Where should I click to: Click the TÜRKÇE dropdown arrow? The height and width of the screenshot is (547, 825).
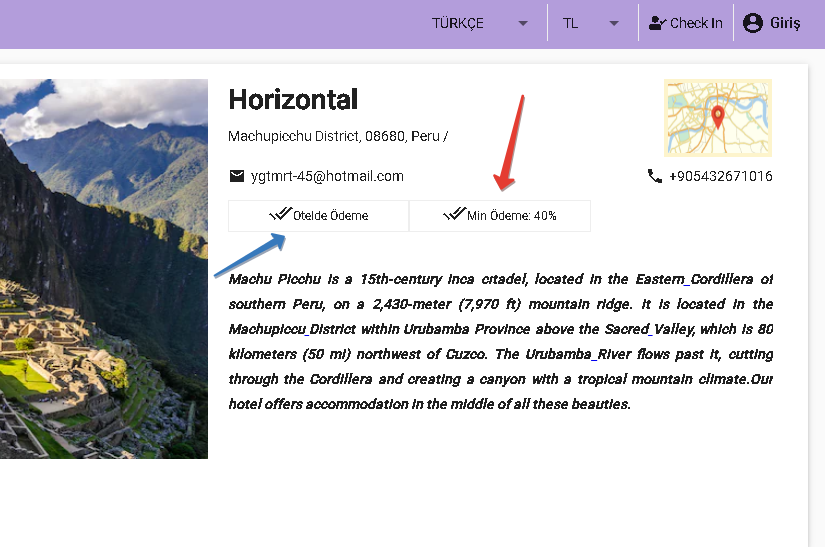523,23
